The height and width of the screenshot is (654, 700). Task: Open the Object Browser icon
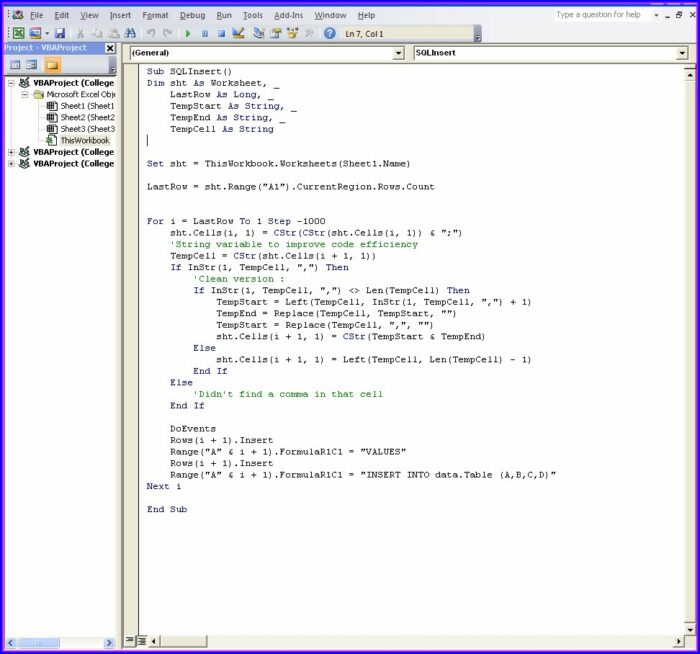[x=293, y=33]
